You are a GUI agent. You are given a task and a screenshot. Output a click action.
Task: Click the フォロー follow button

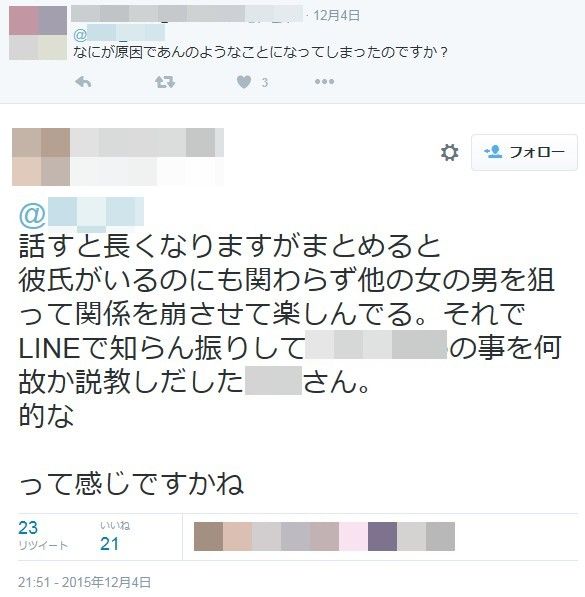[x=524, y=152]
